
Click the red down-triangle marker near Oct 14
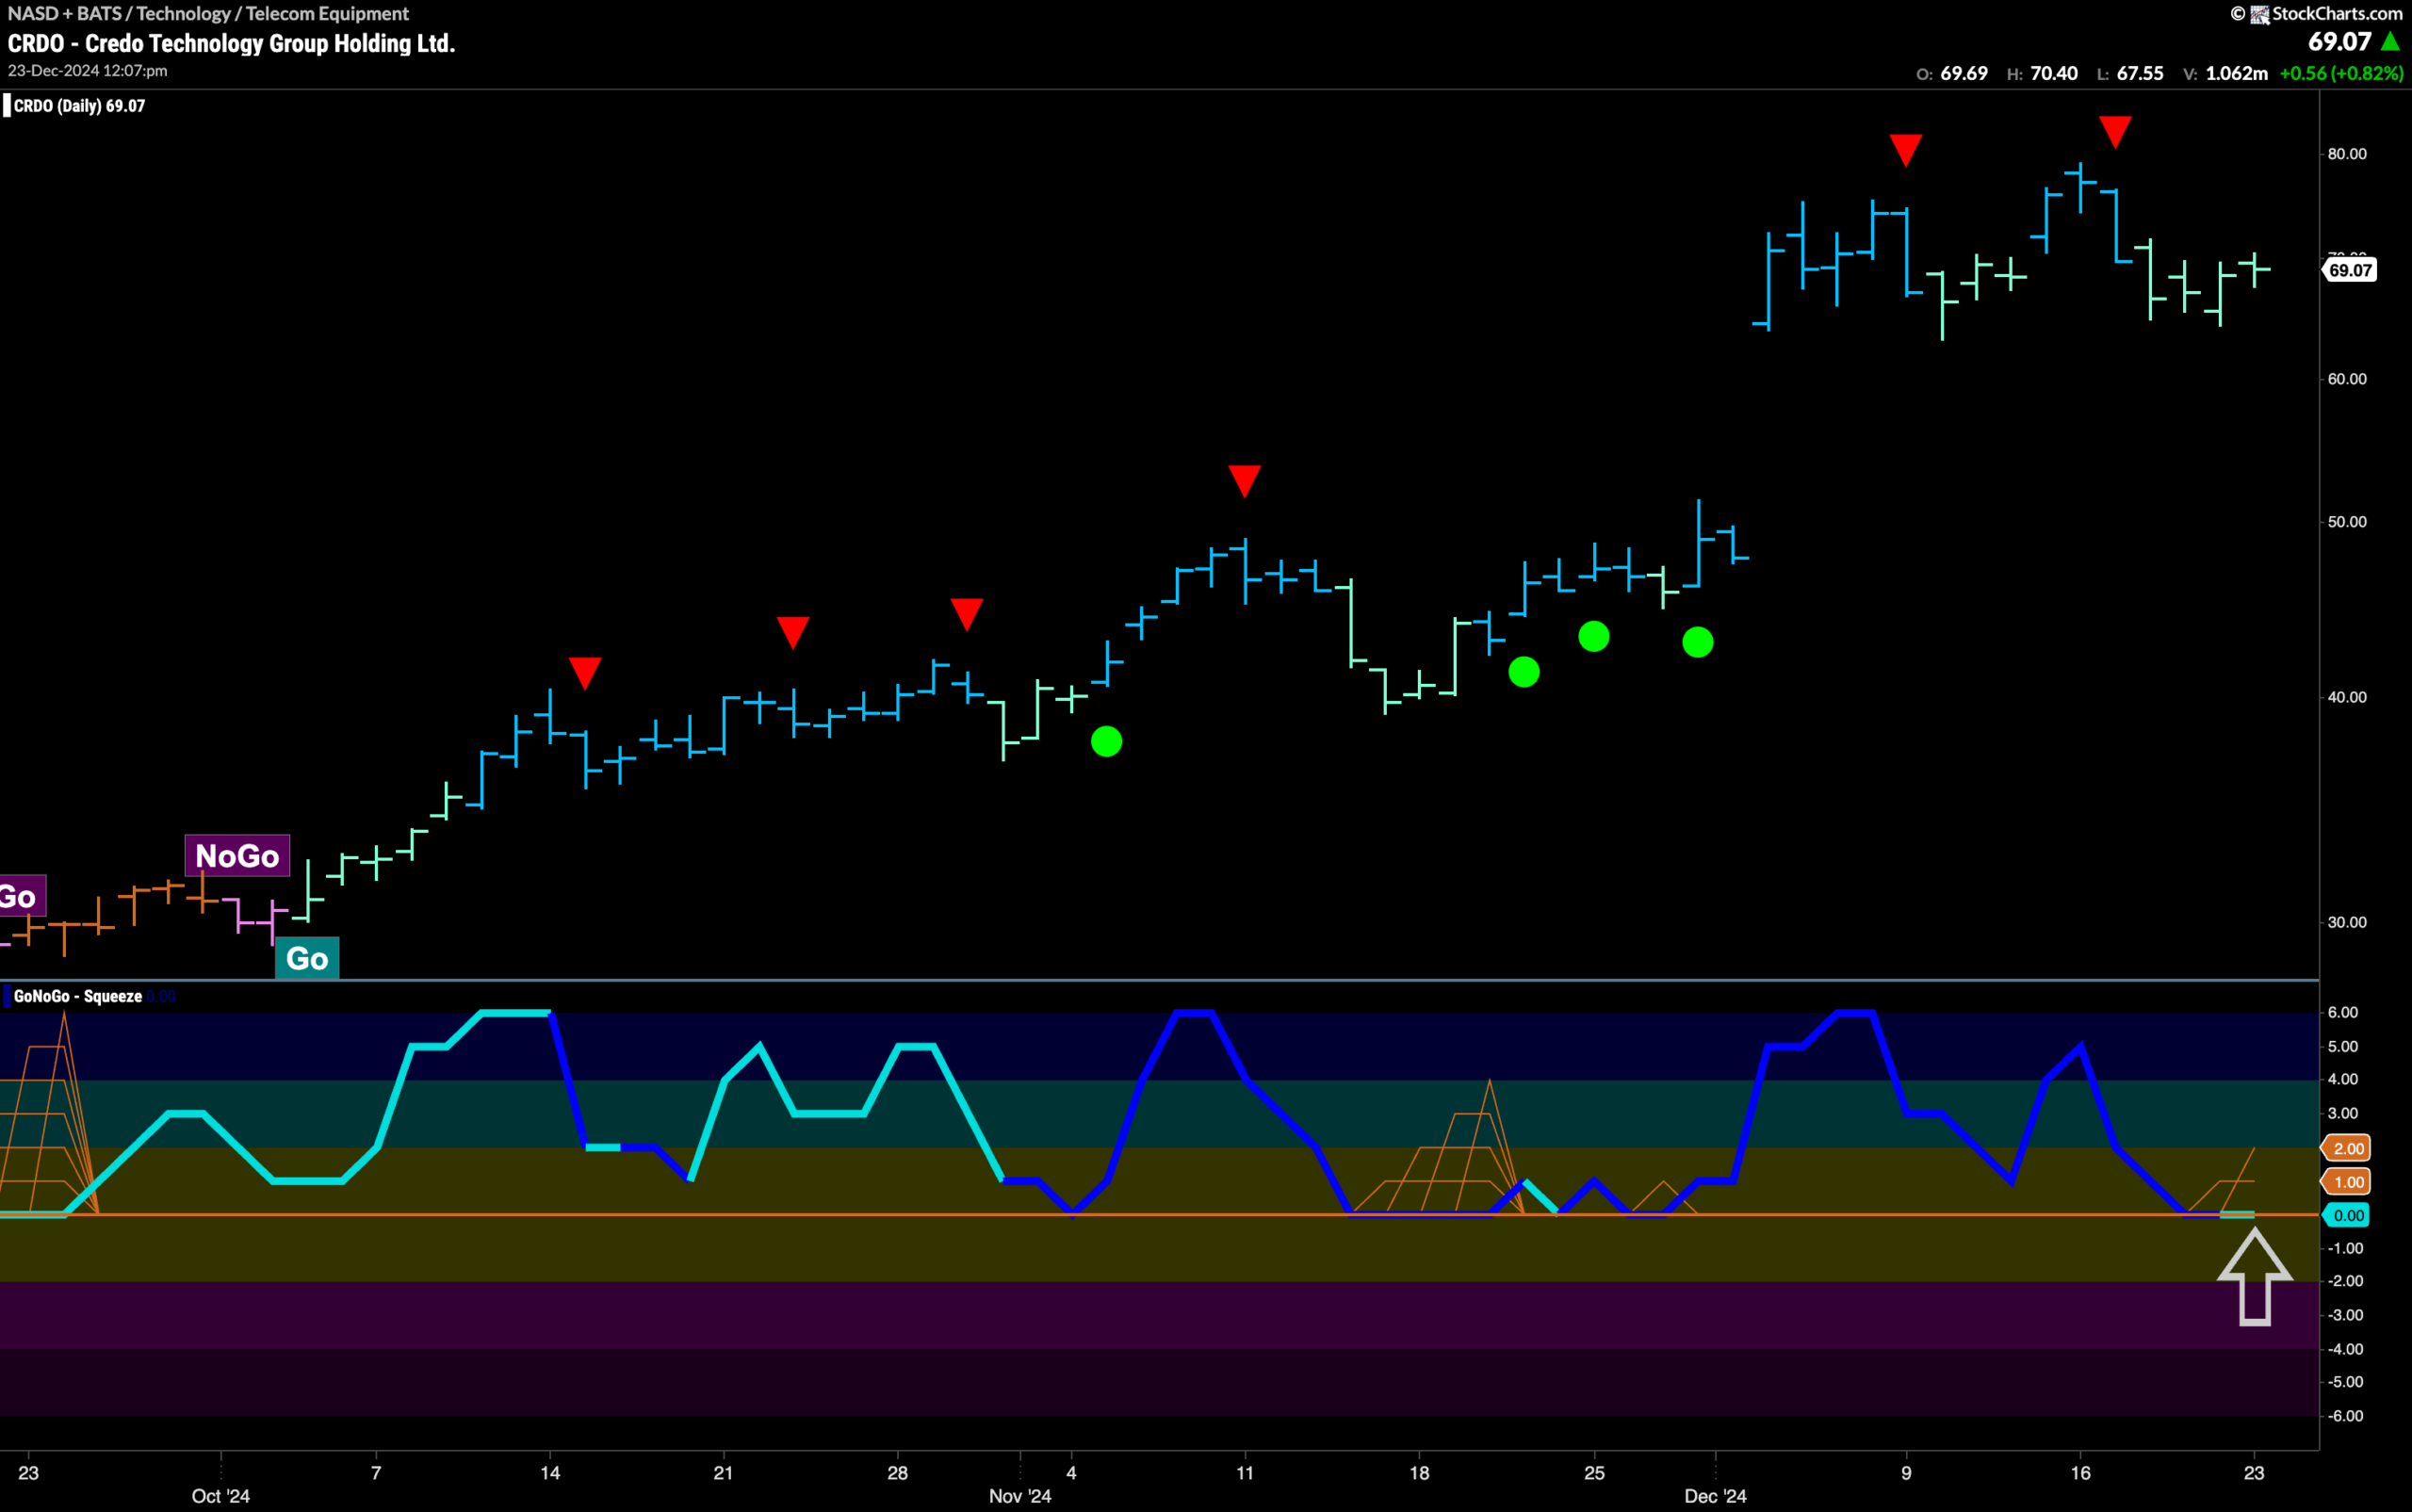click(584, 673)
